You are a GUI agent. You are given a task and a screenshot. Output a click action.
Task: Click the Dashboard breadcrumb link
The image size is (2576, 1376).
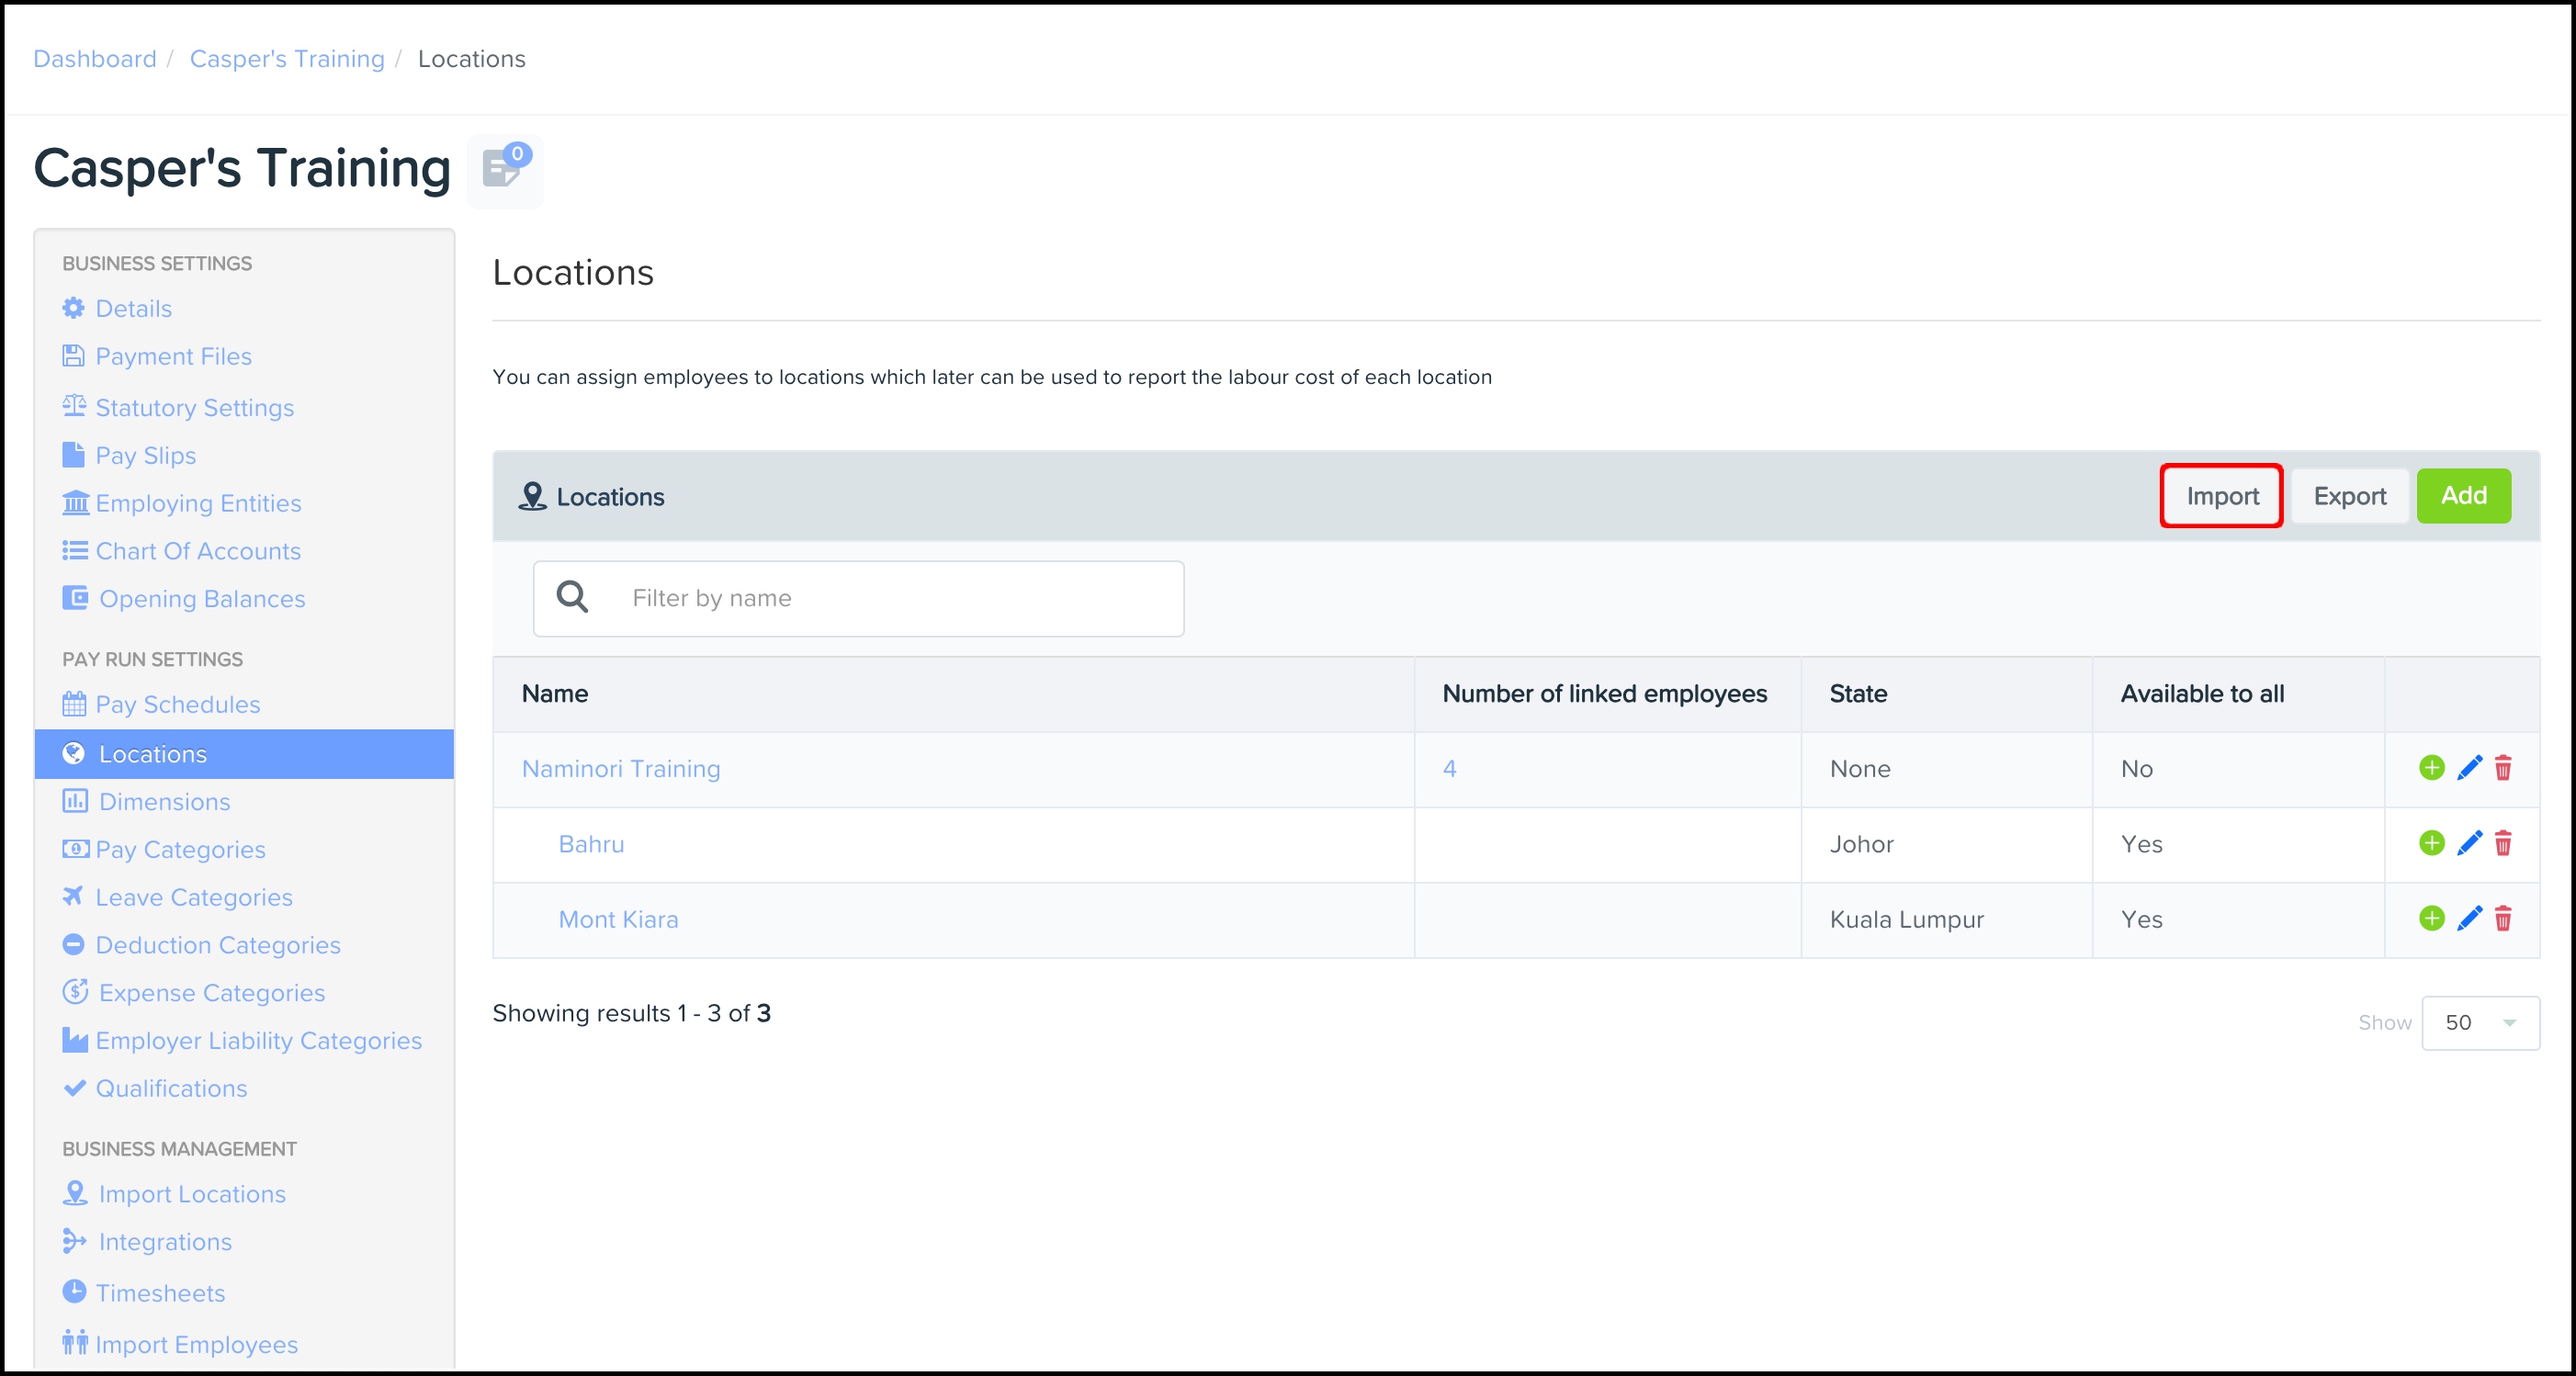pos(95,59)
